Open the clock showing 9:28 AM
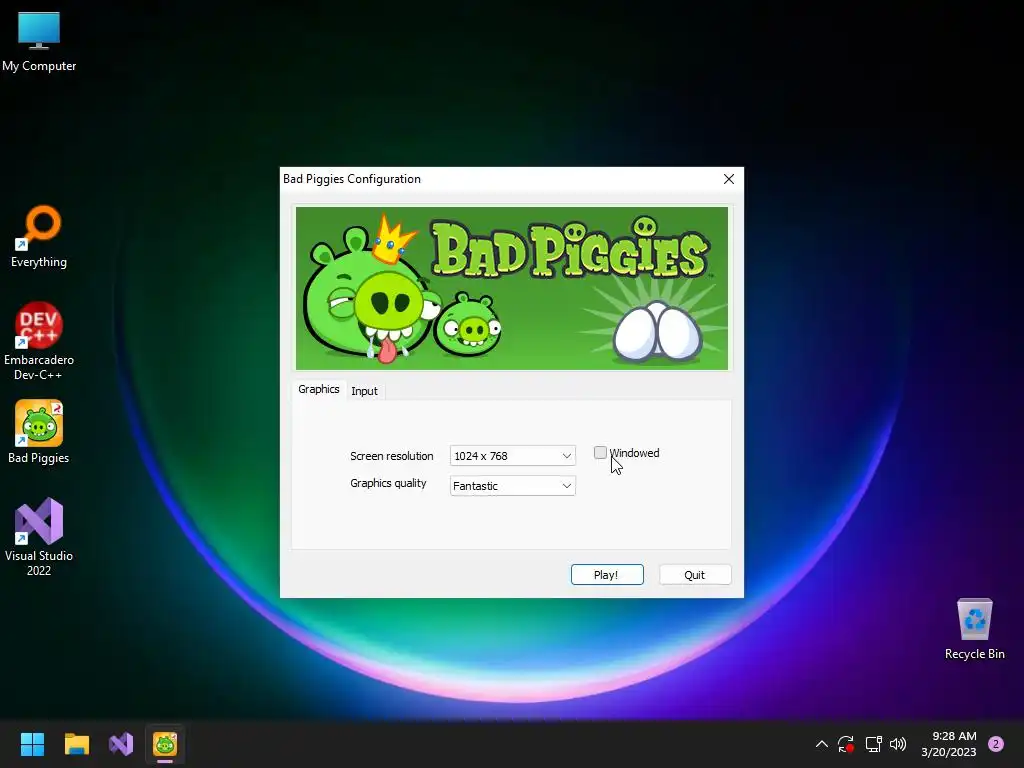Image resolution: width=1024 pixels, height=768 pixels. coord(949,744)
